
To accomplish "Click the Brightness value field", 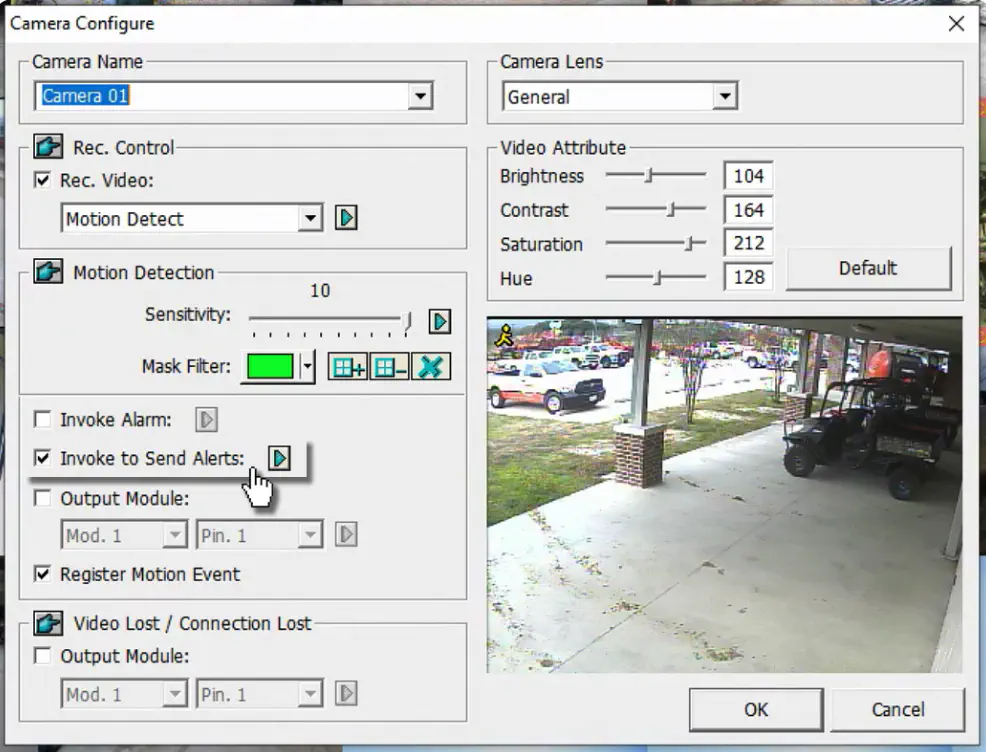I will (x=748, y=176).
